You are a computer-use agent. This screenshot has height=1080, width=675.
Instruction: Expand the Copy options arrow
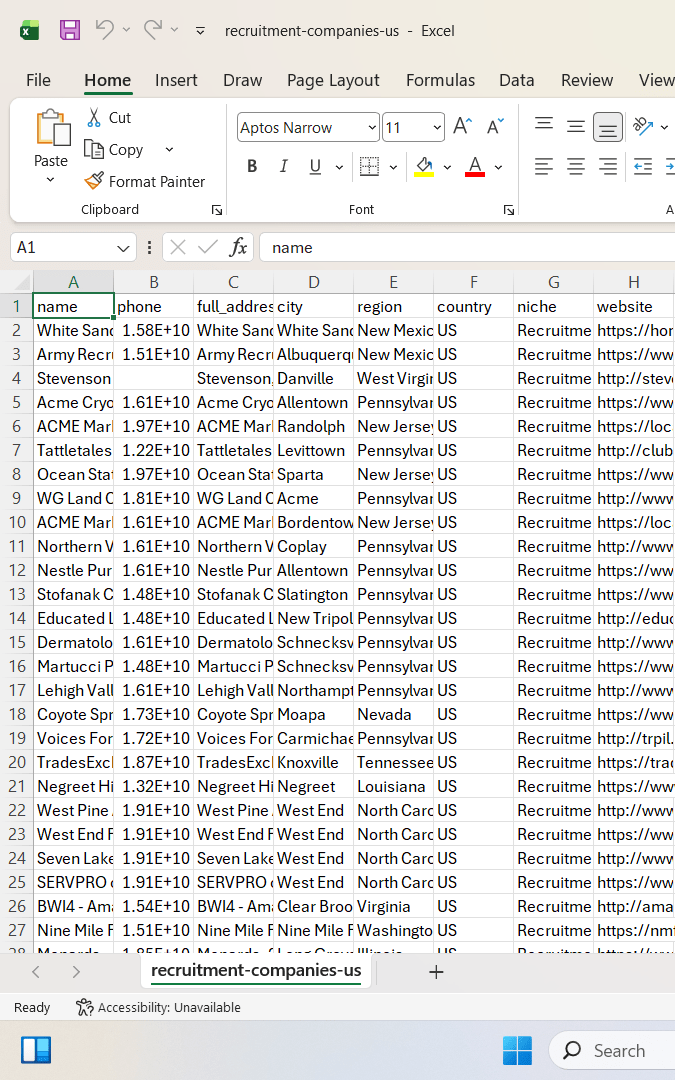click(169, 149)
